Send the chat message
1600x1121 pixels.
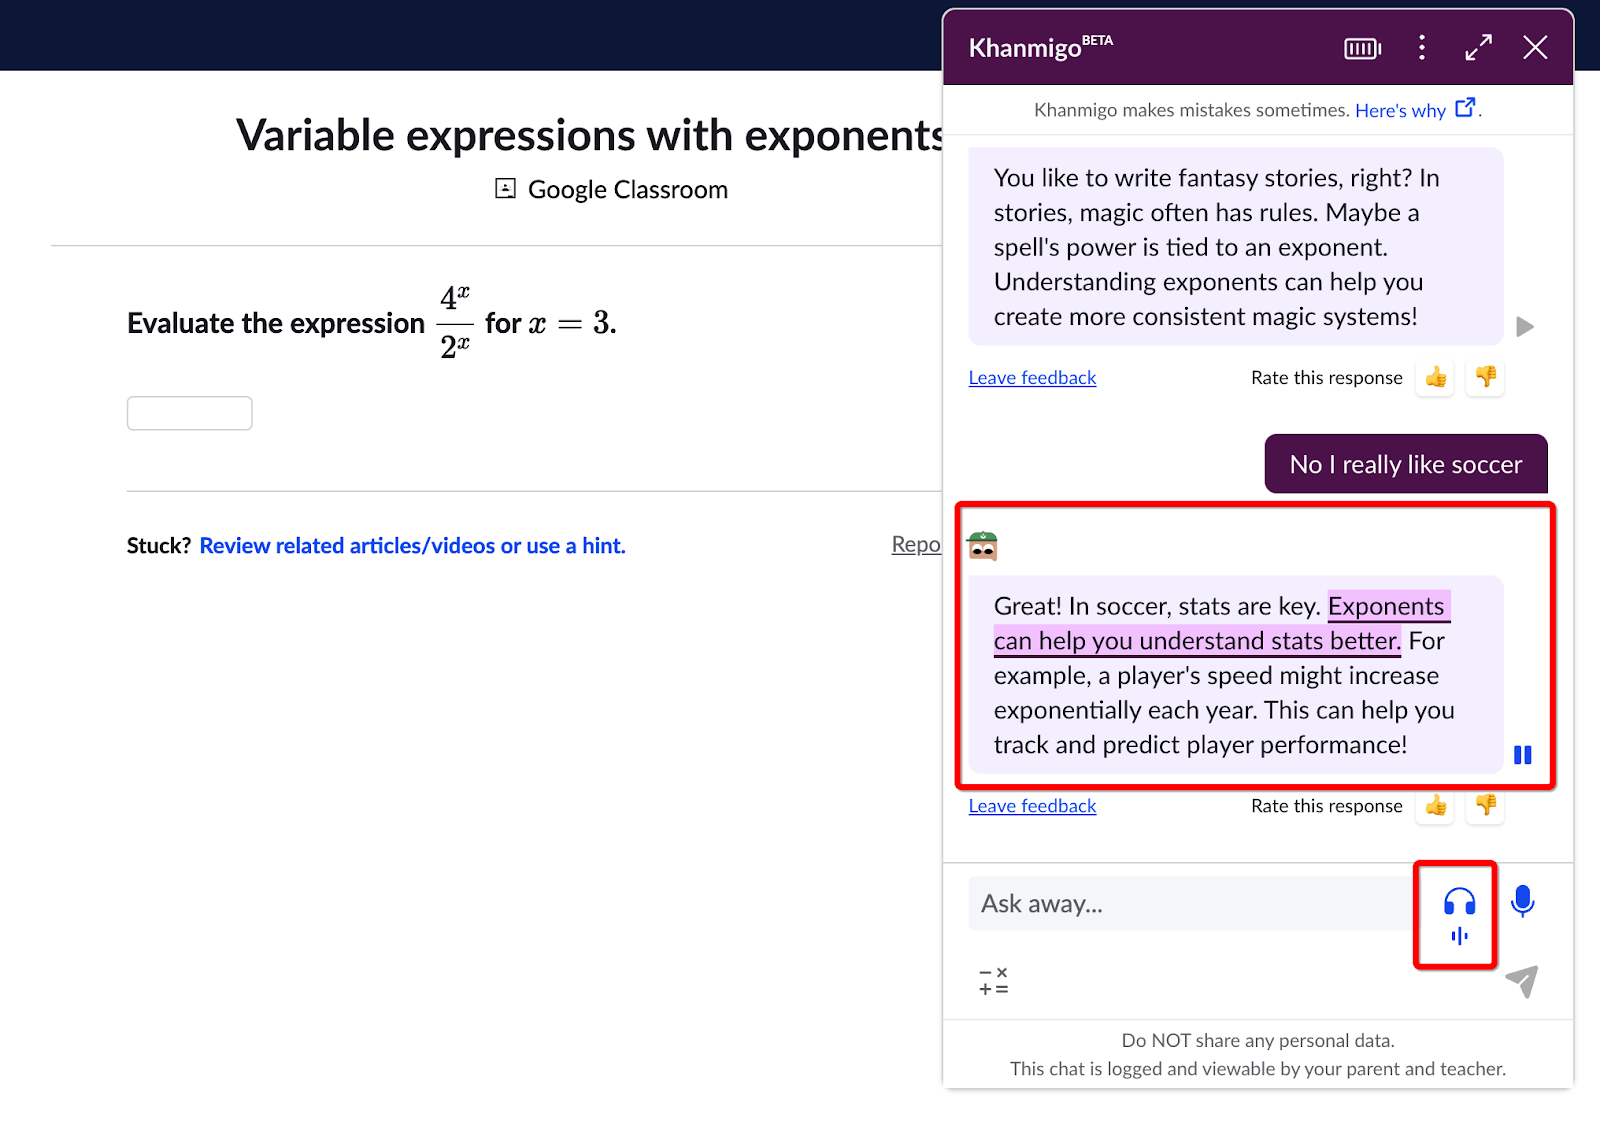pos(1521,981)
